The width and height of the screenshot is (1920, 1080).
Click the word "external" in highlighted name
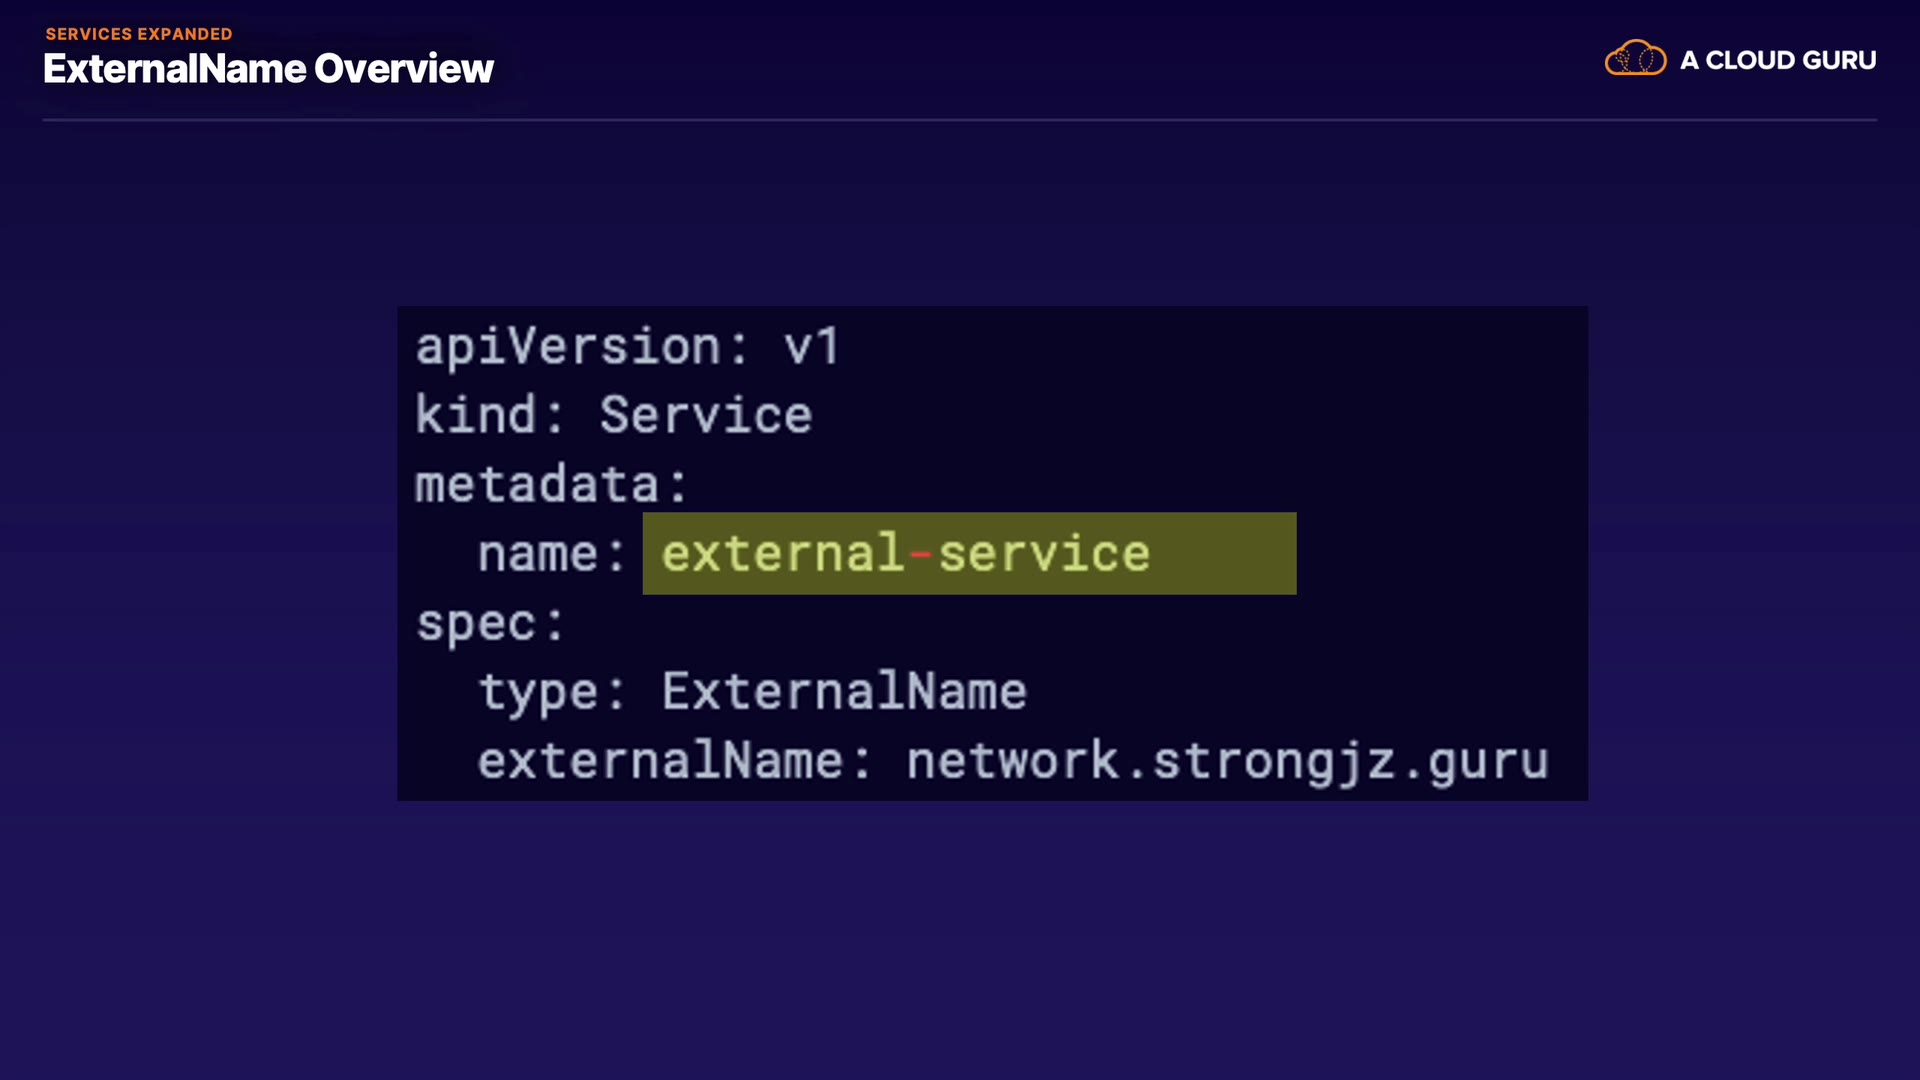[783, 554]
